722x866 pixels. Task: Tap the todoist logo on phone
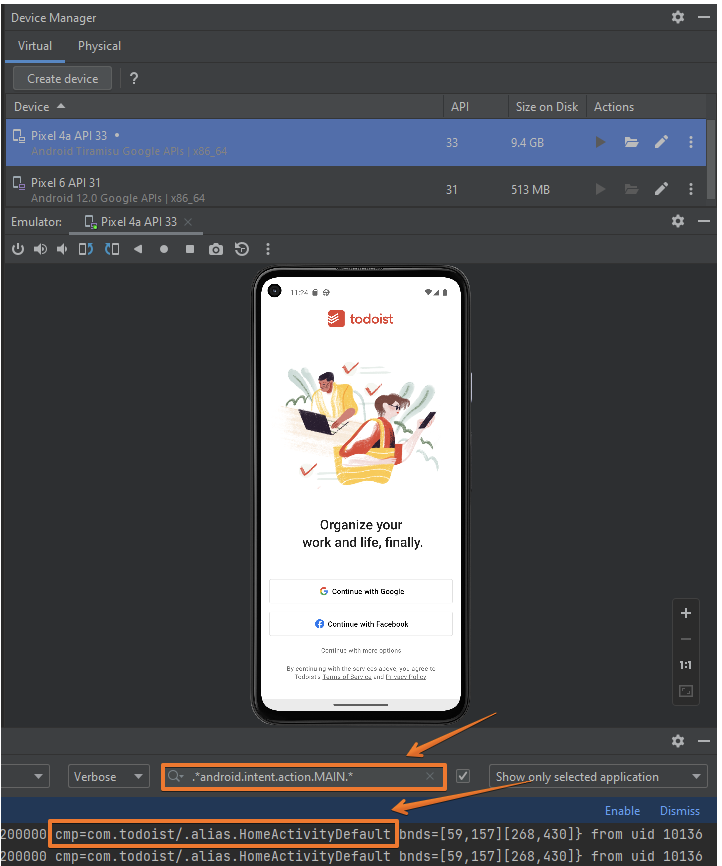coord(360,319)
